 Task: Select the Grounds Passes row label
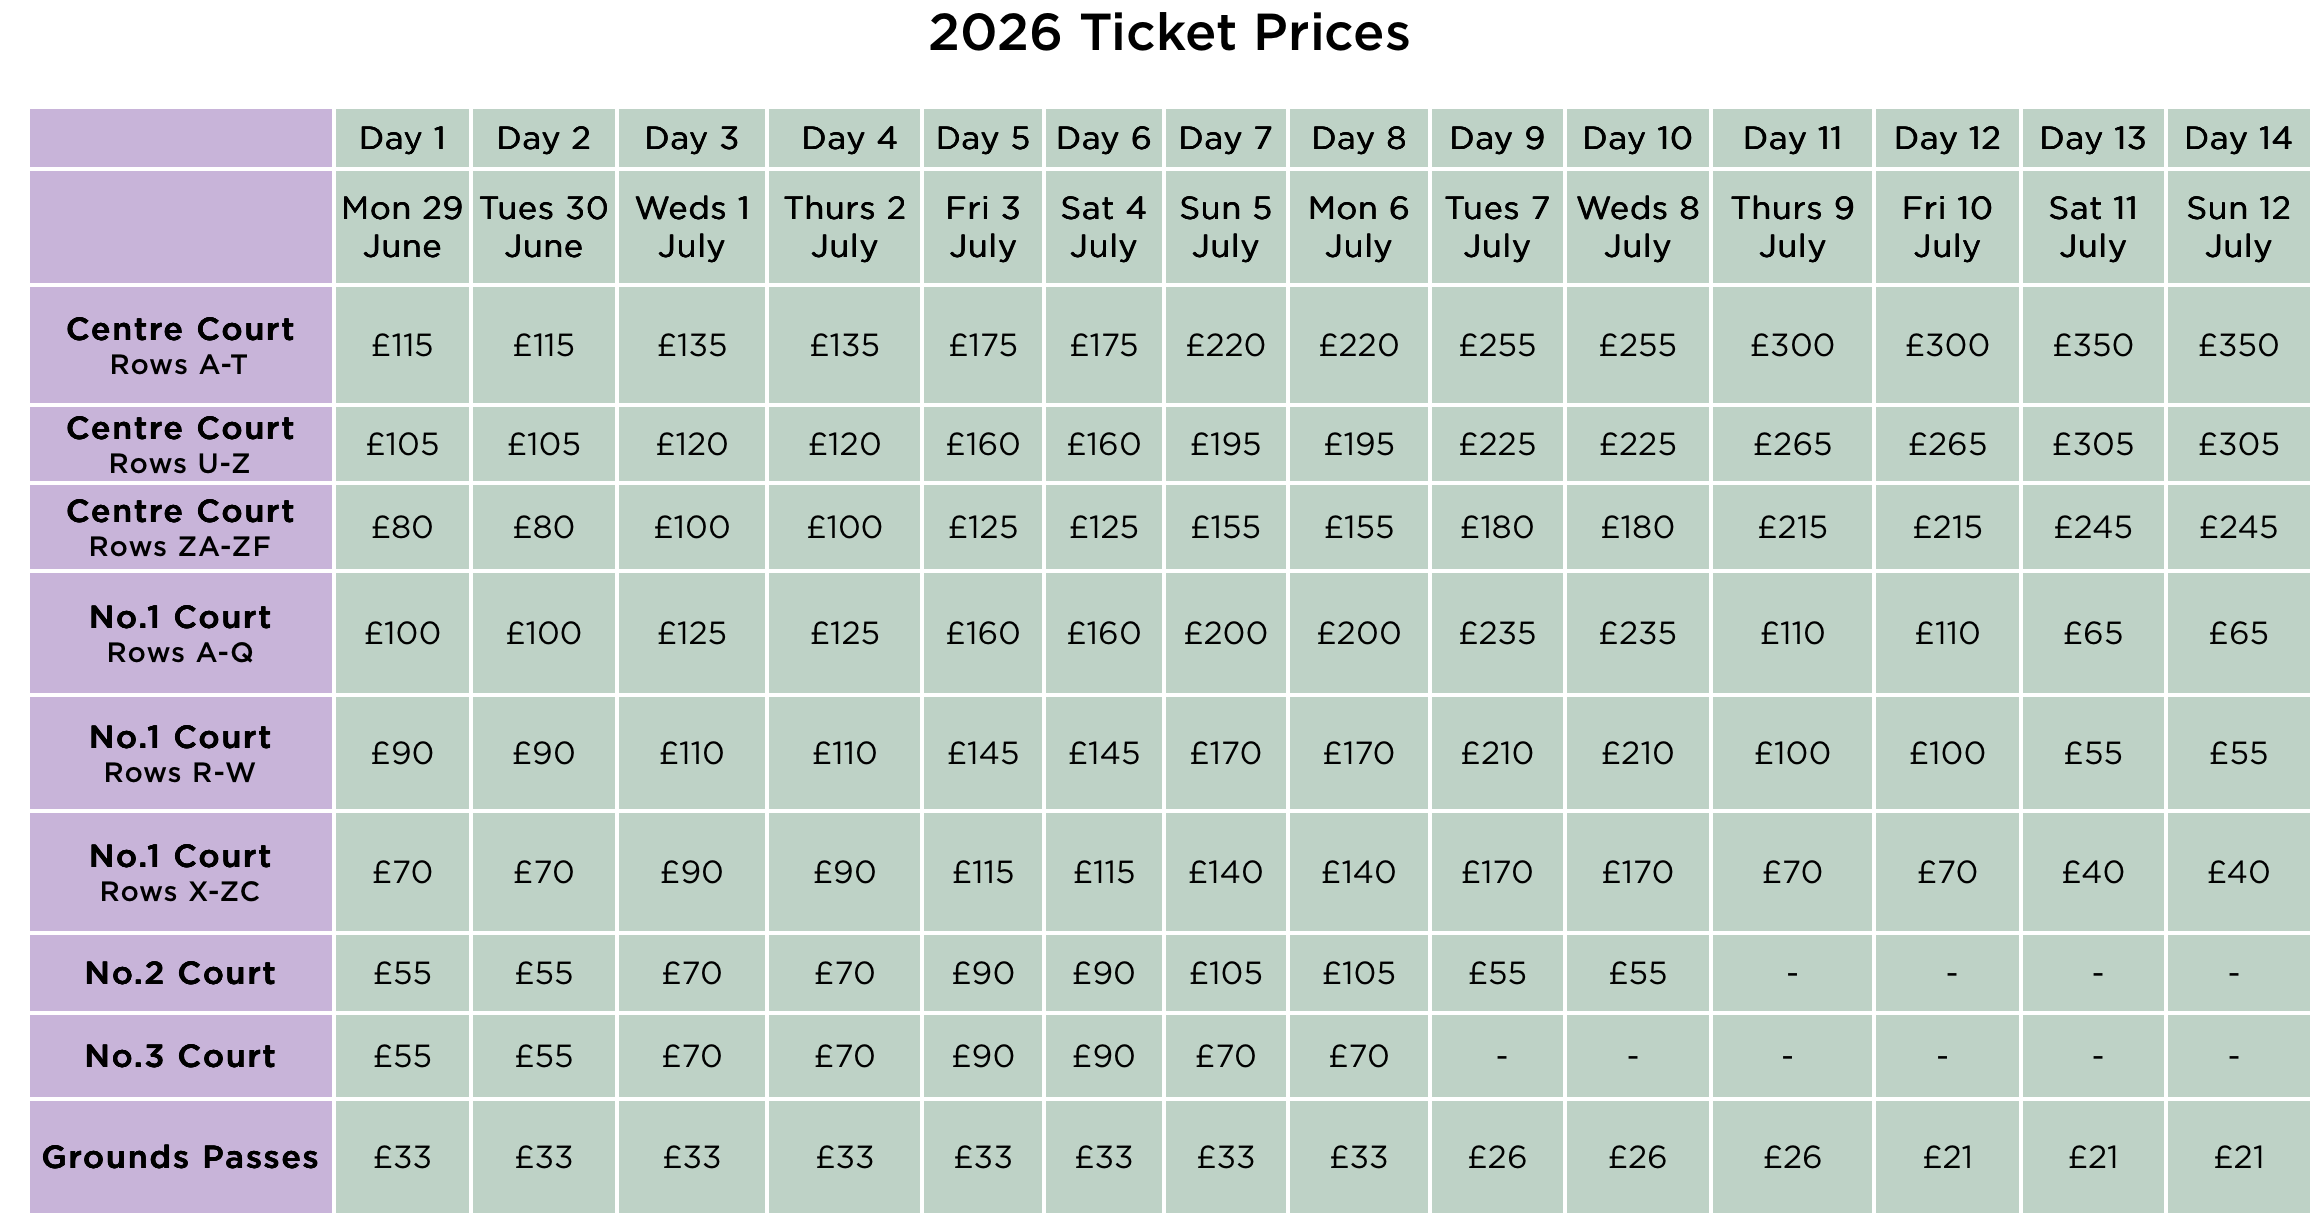point(180,1157)
